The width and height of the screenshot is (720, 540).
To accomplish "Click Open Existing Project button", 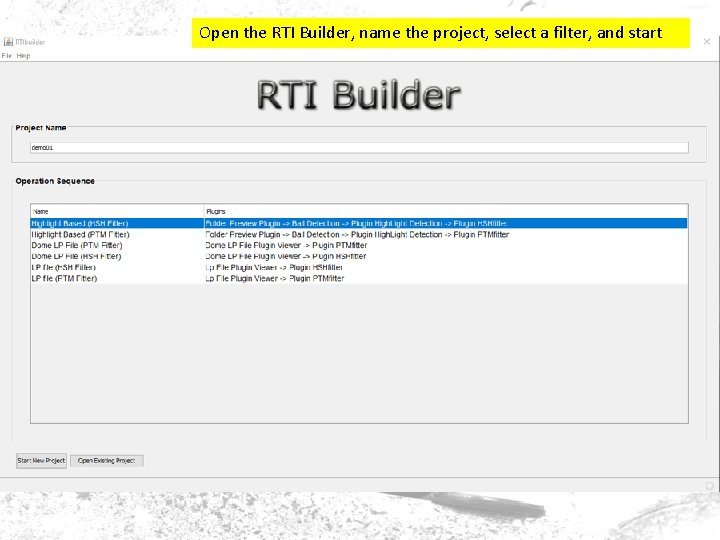I will point(107,461).
